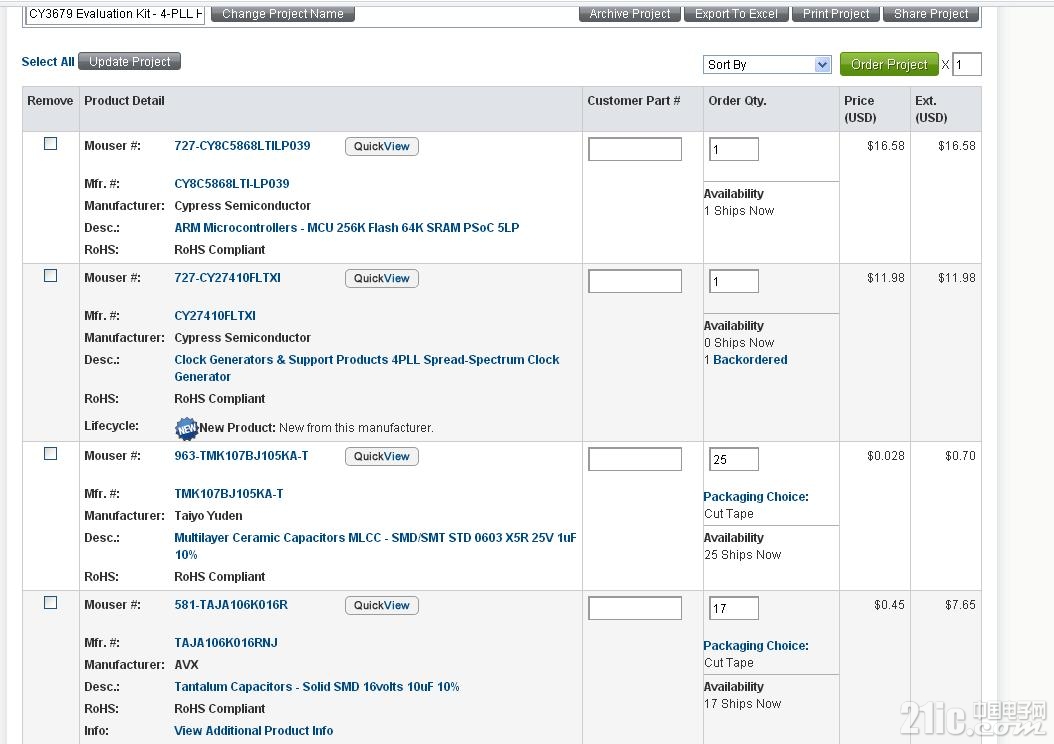Click the 1 Backordered link
This screenshot has height=744, width=1054.
tap(745, 360)
